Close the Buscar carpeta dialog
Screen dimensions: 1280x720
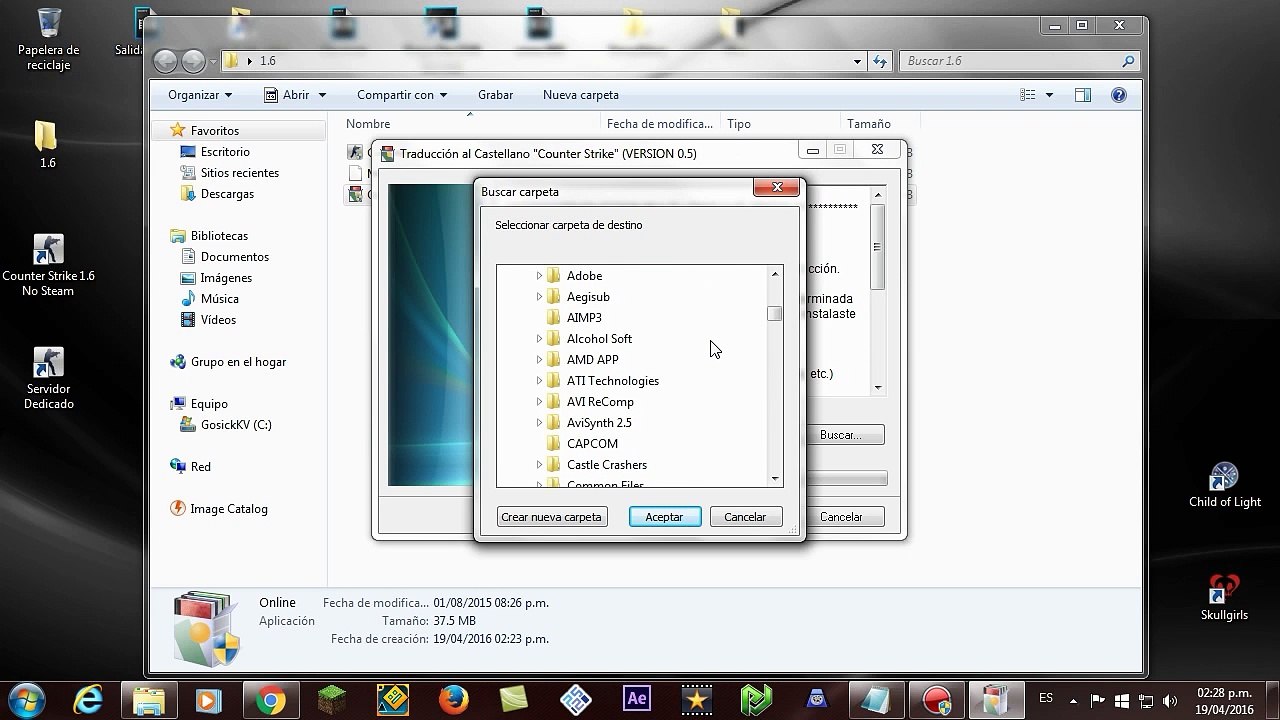776,188
